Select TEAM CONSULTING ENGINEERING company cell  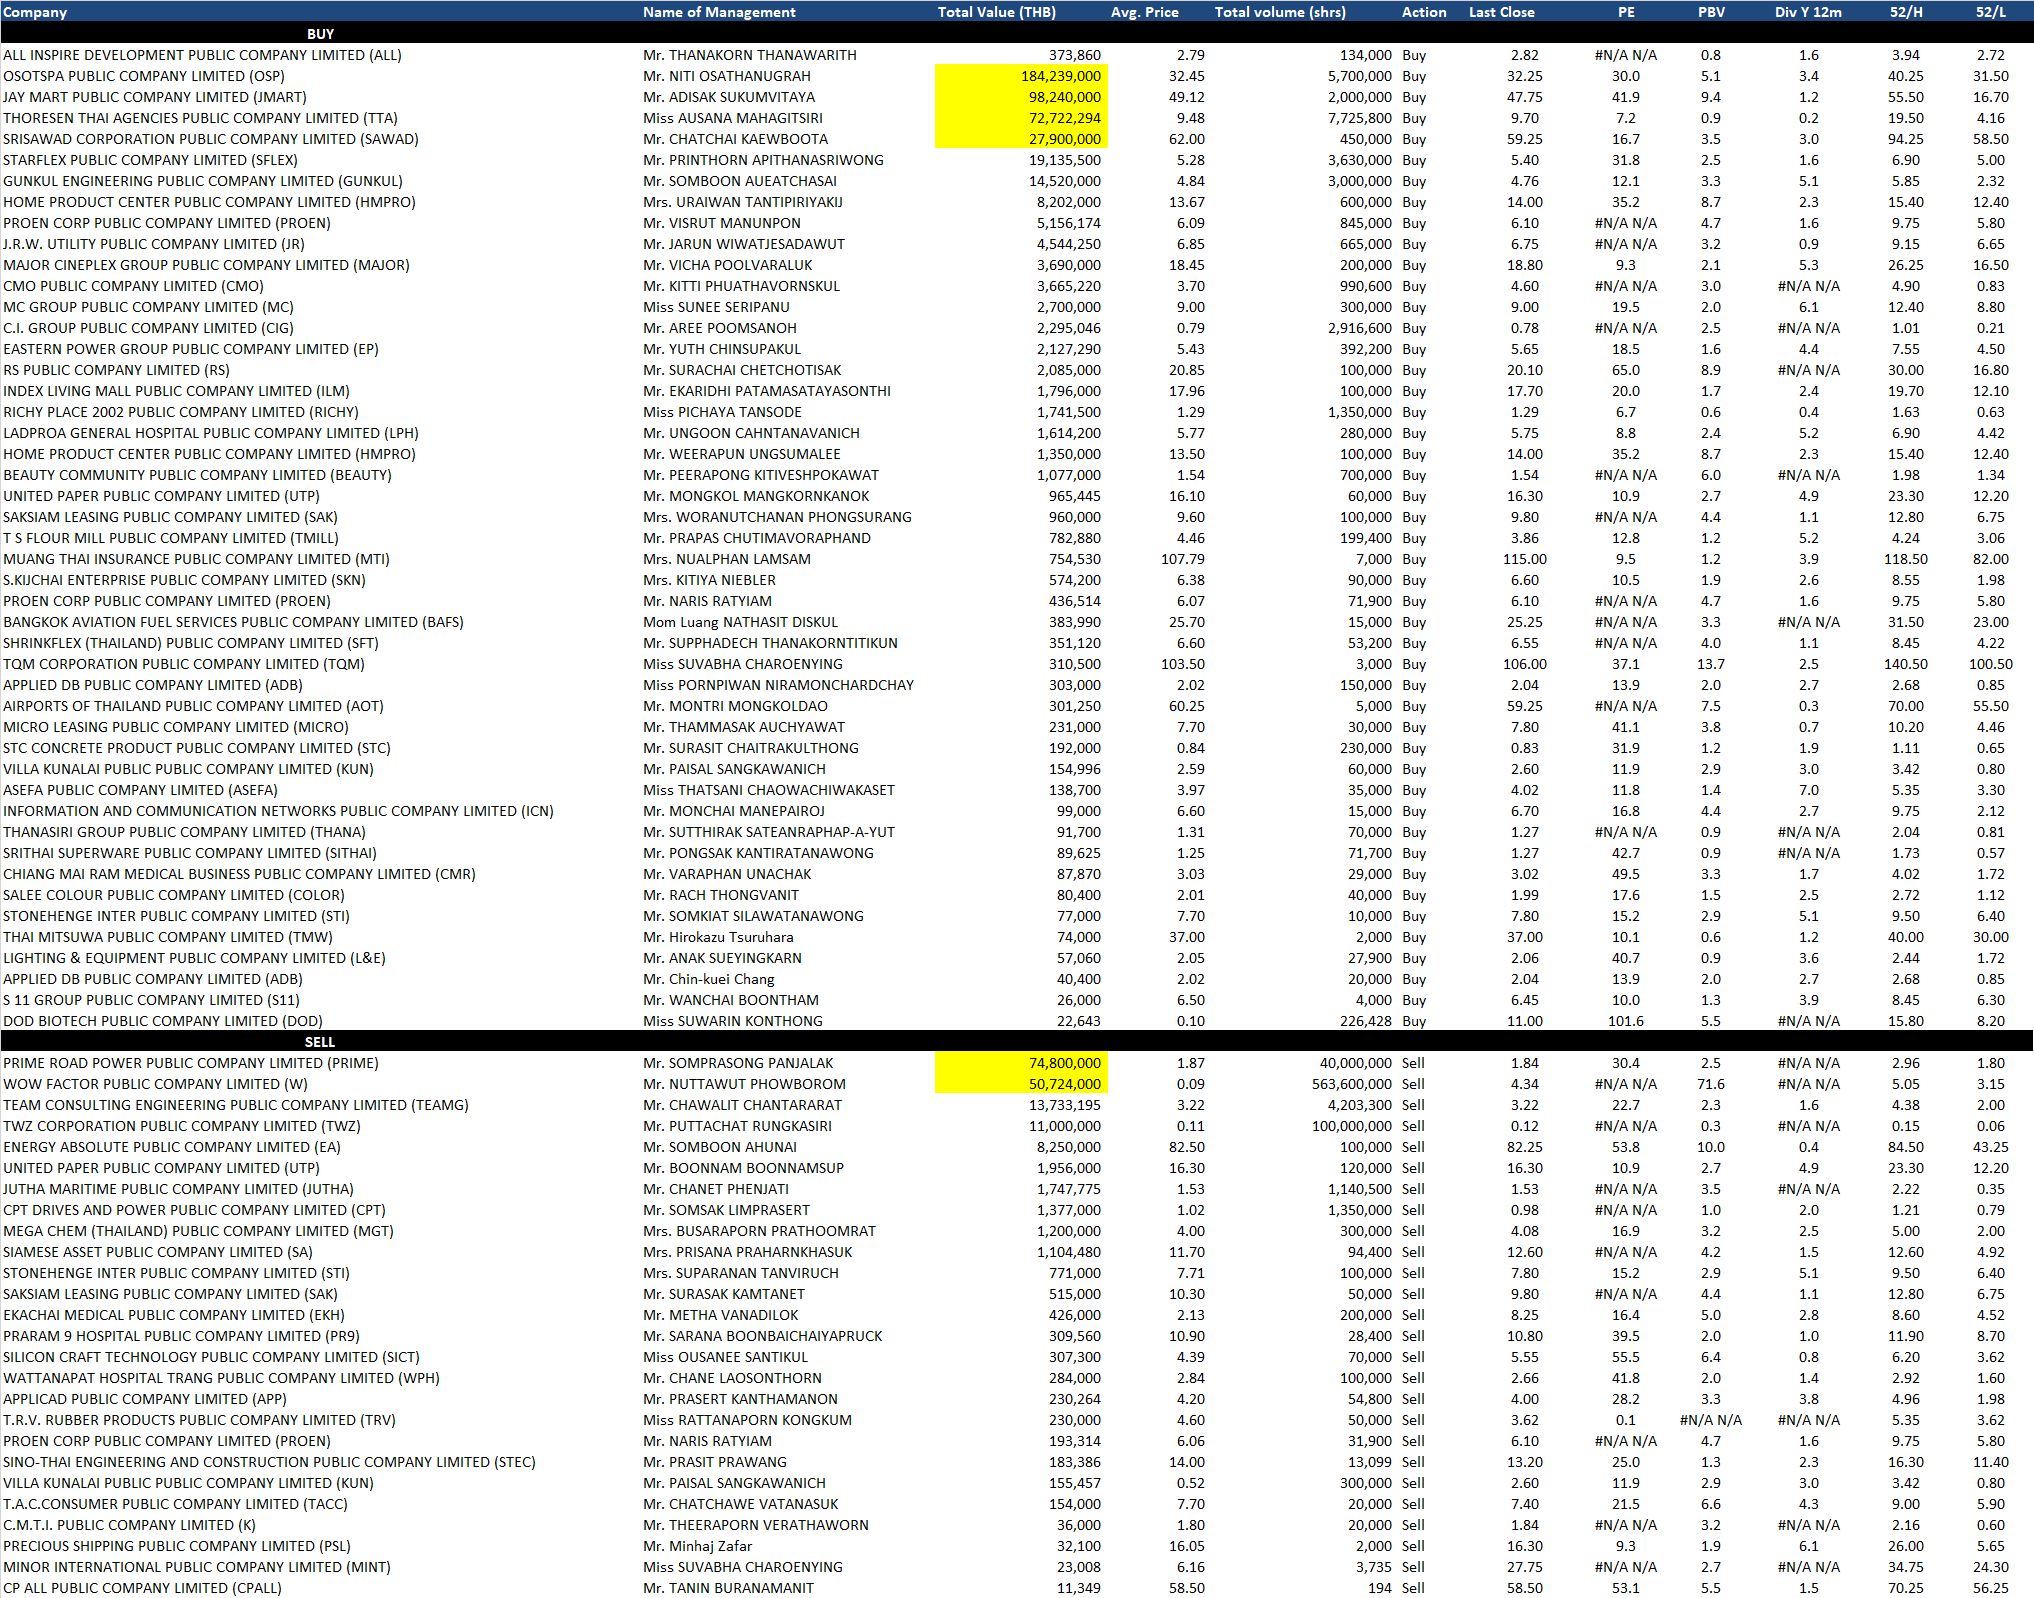pos(236,1105)
